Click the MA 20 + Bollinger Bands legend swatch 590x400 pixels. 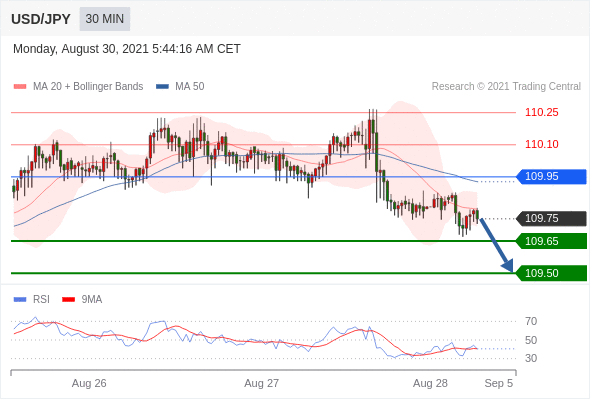click(x=20, y=87)
